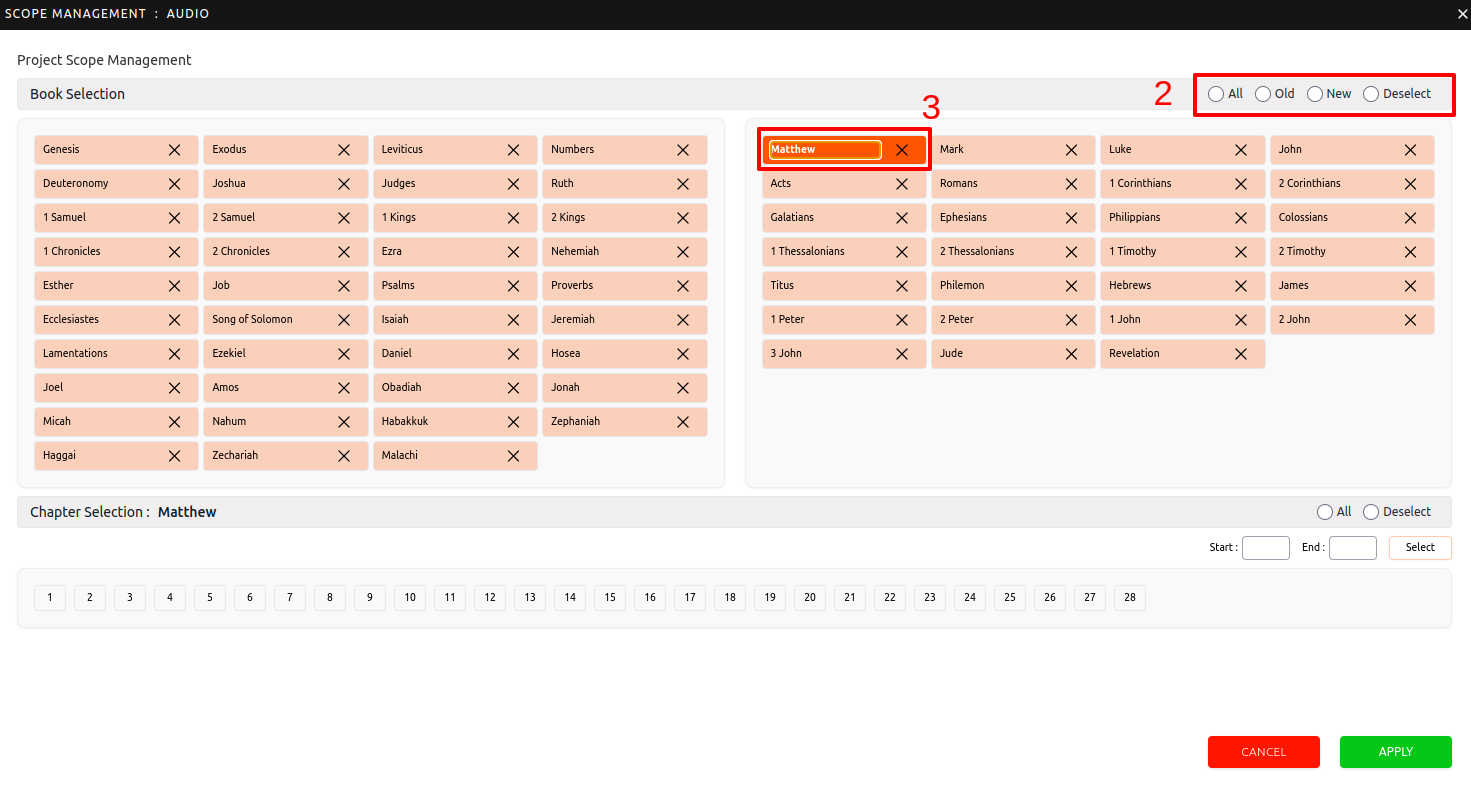The image size is (1471, 796).
Task: Remove Malachi with its X icon
Action: click(513, 456)
